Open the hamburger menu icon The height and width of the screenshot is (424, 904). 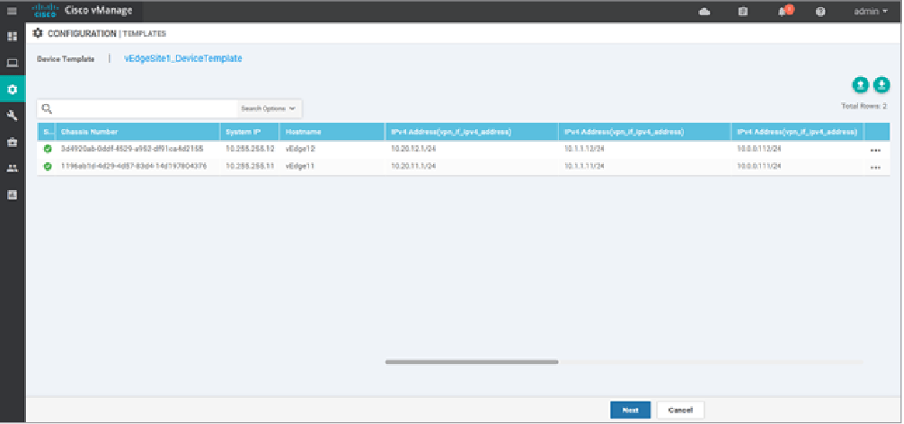(12, 11)
